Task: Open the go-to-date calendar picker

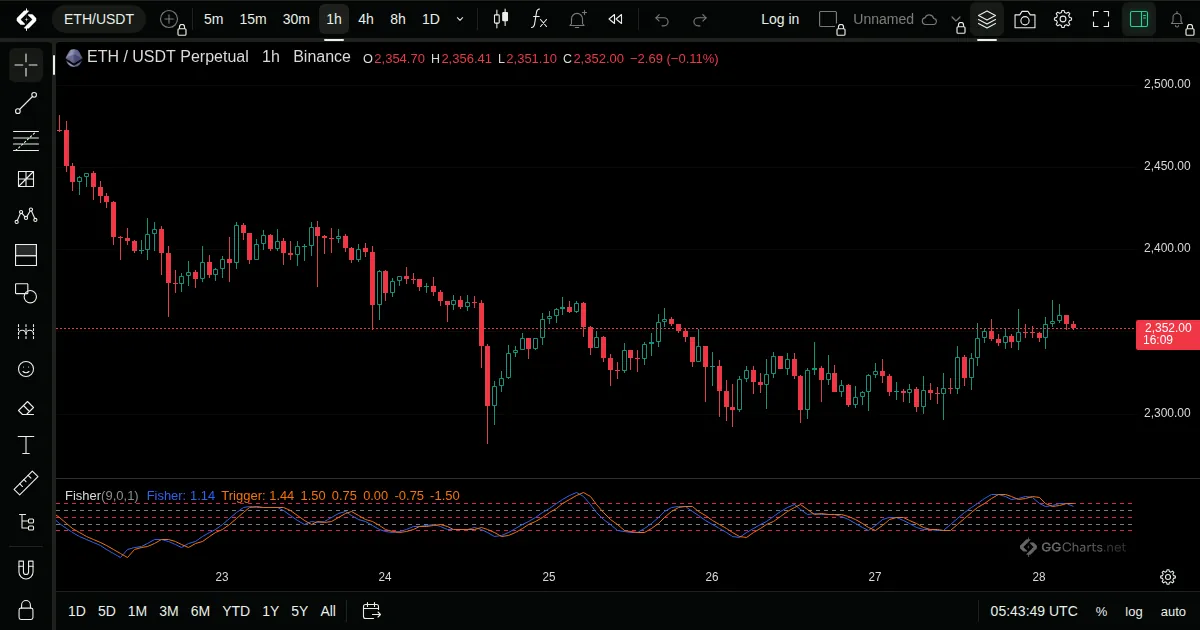Action: pos(371,611)
